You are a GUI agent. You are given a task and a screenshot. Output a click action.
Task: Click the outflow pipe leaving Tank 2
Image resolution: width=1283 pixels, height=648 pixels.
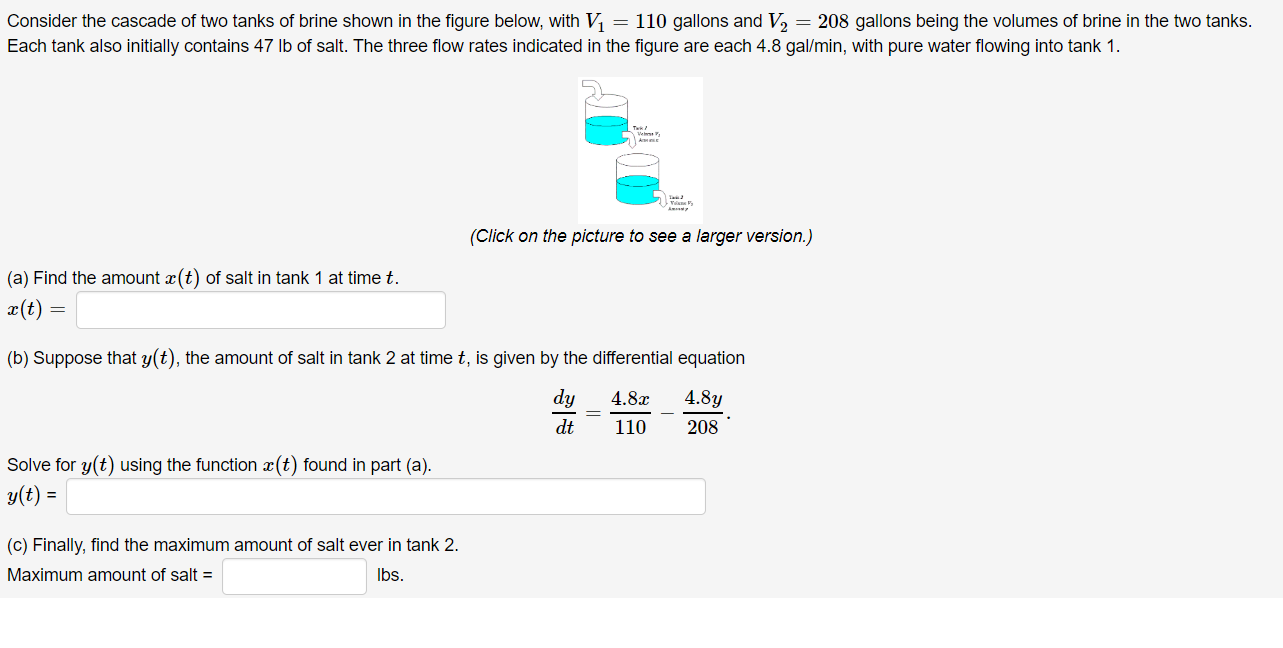662,202
